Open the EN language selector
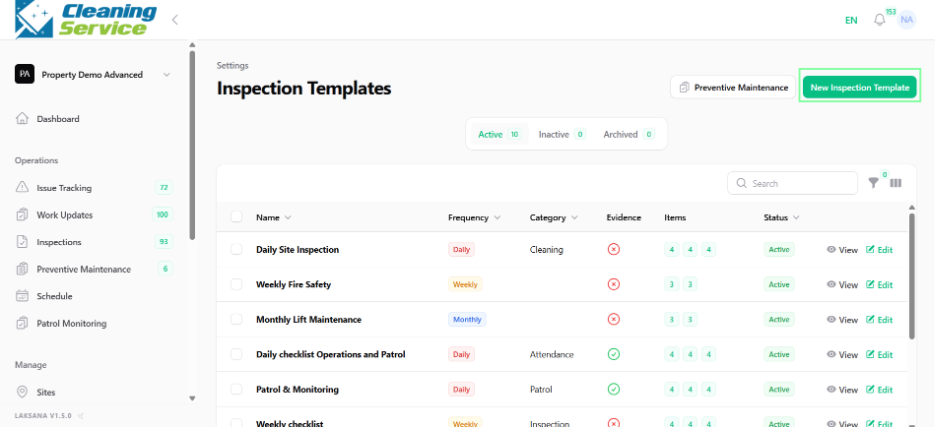The width and height of the screenshot is (936, 427). click(x=851, y=20)
